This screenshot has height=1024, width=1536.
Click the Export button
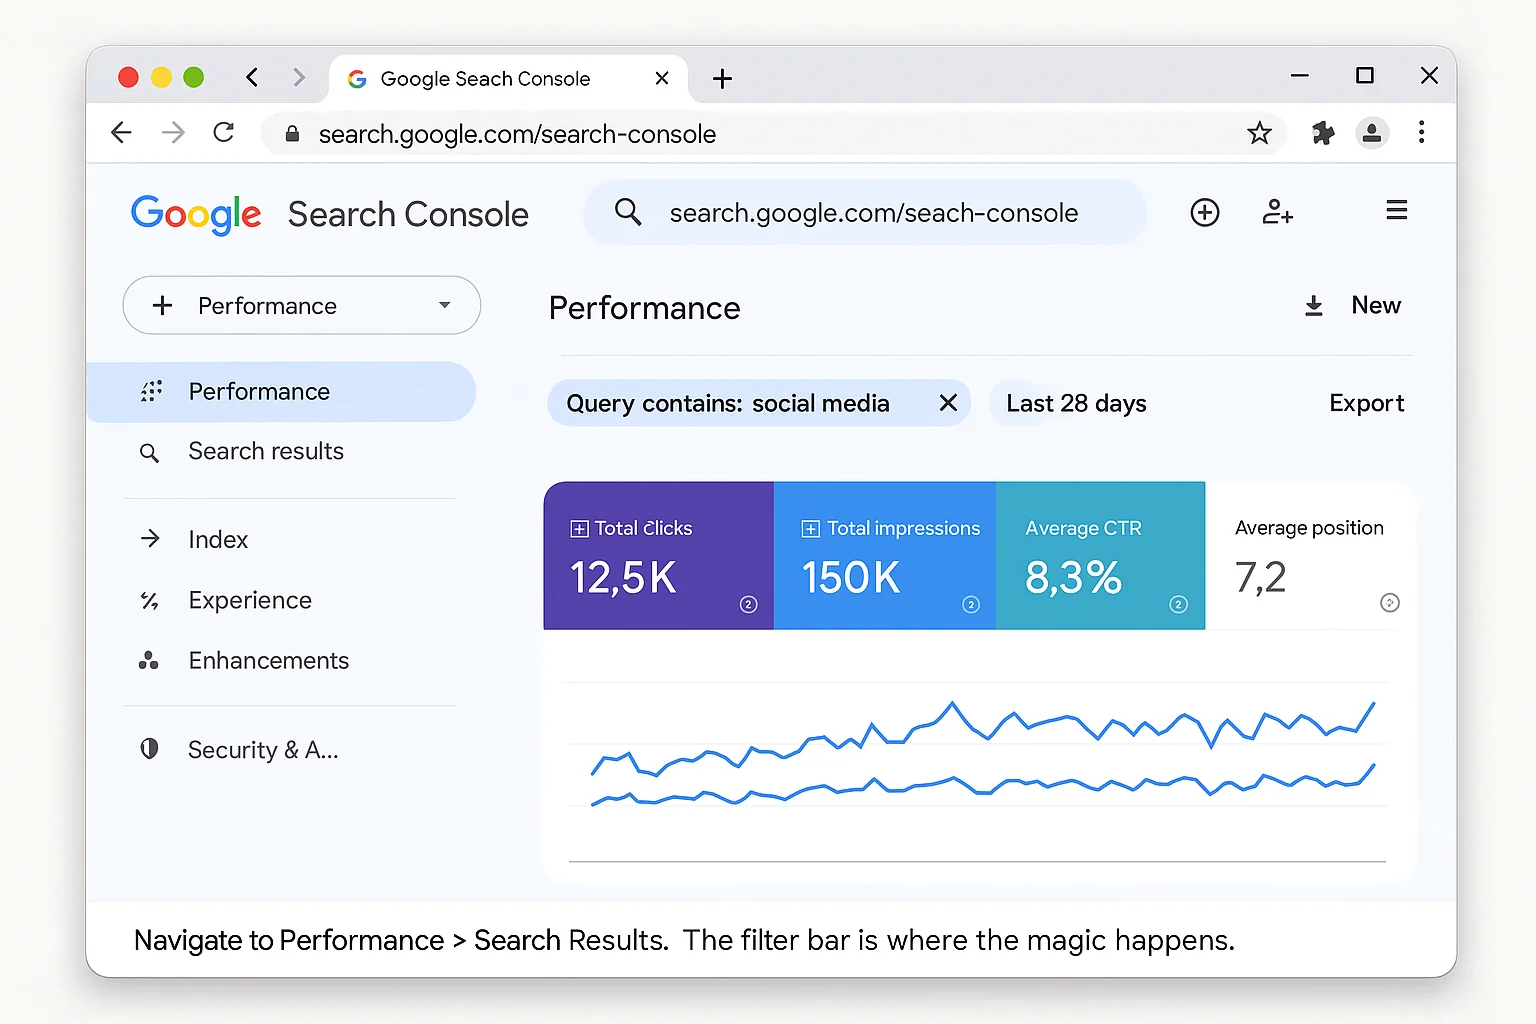1366,403
